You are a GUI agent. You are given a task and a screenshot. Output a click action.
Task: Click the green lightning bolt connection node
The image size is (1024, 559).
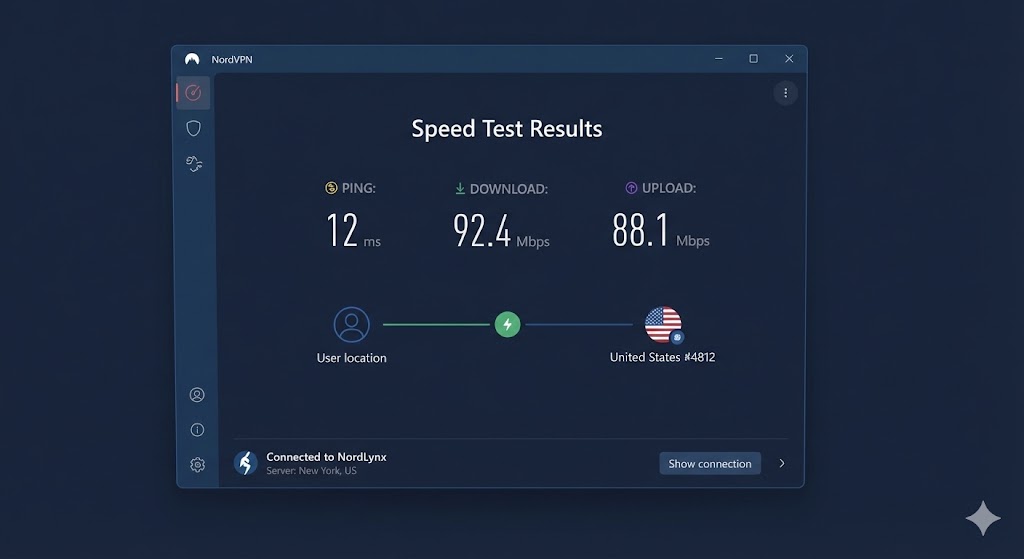(507, 325)
